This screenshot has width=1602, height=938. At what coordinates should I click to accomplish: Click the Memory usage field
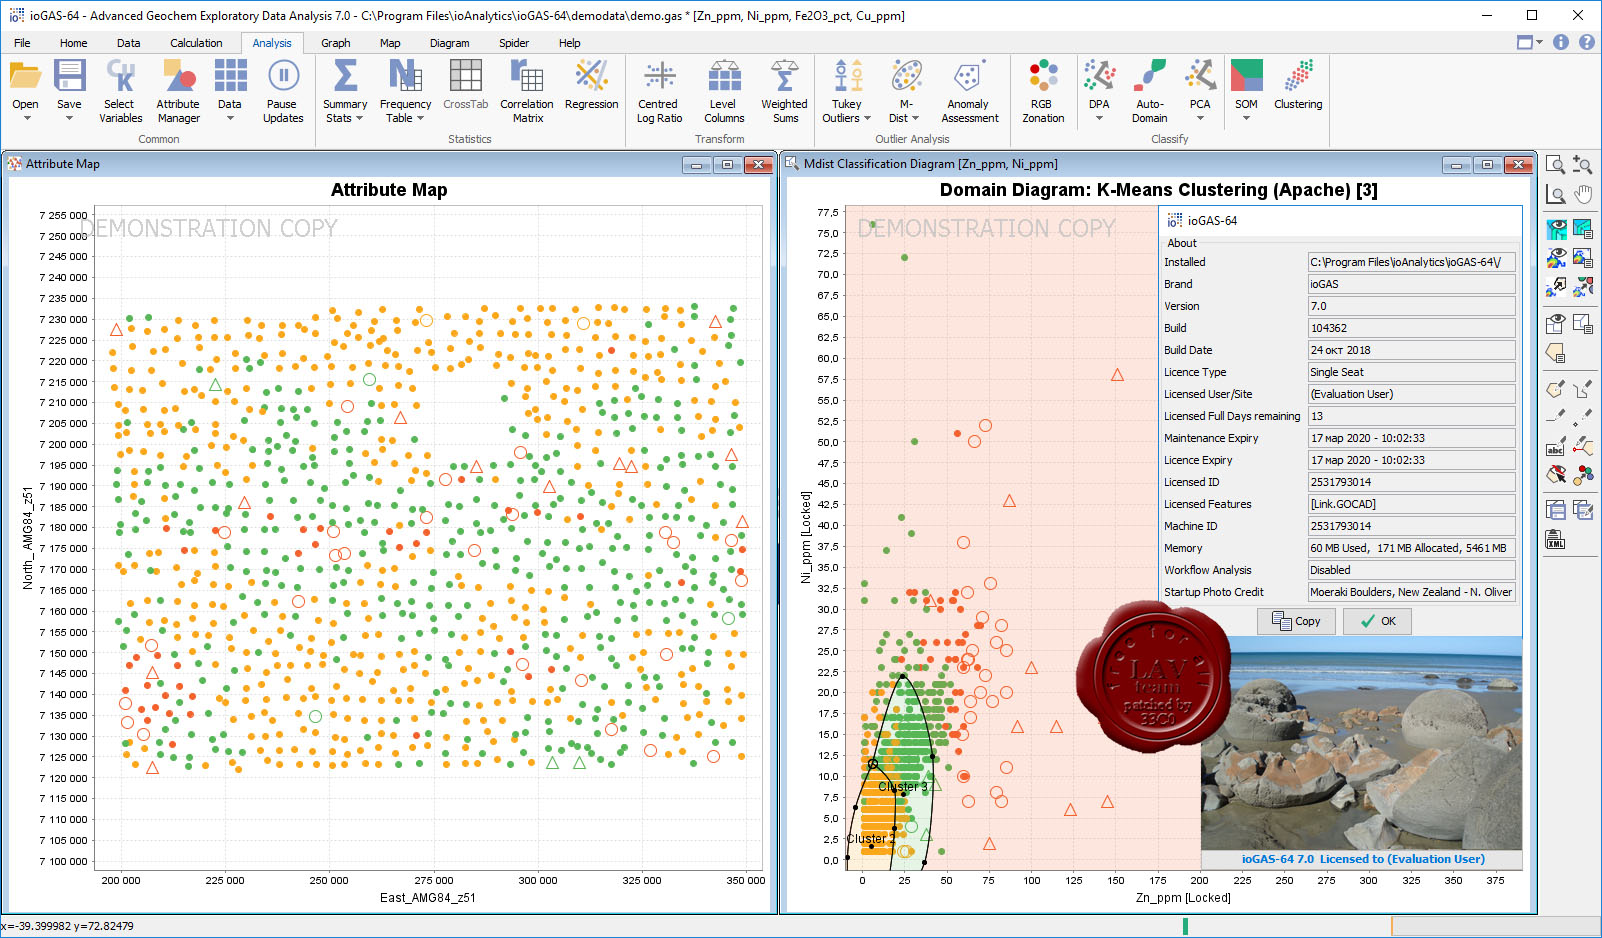coord(1411,548)
